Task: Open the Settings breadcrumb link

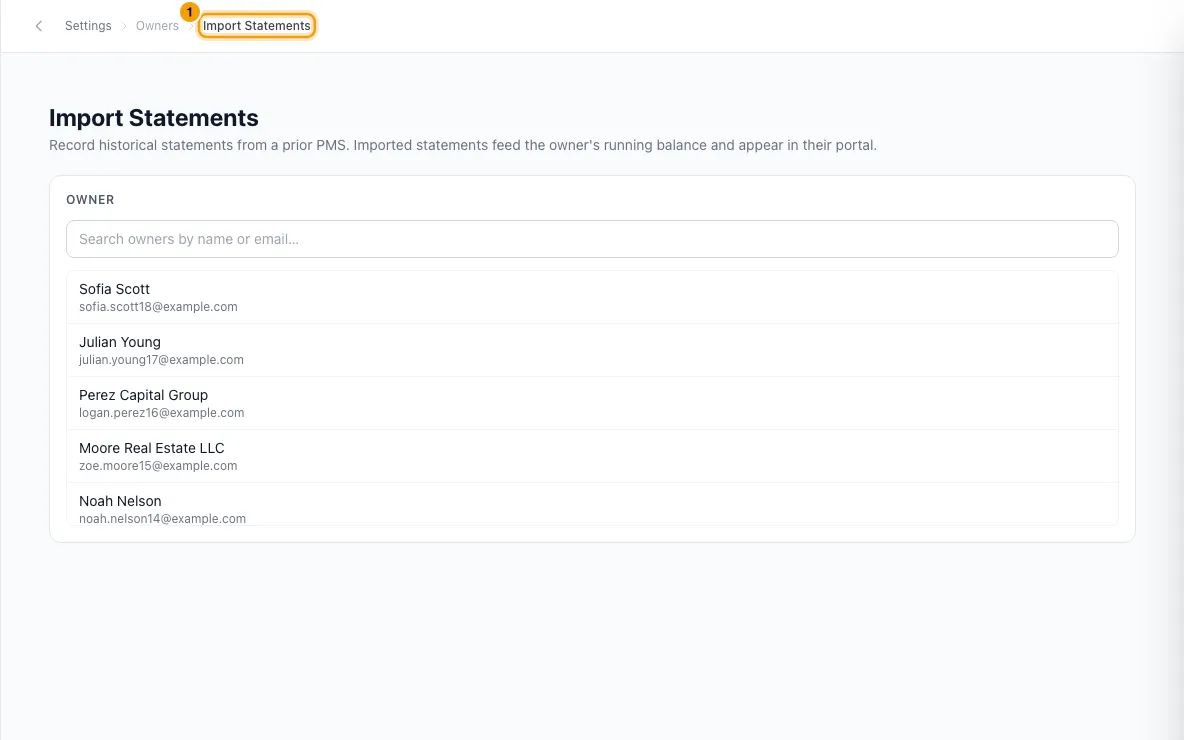Action: click(88, 26)
